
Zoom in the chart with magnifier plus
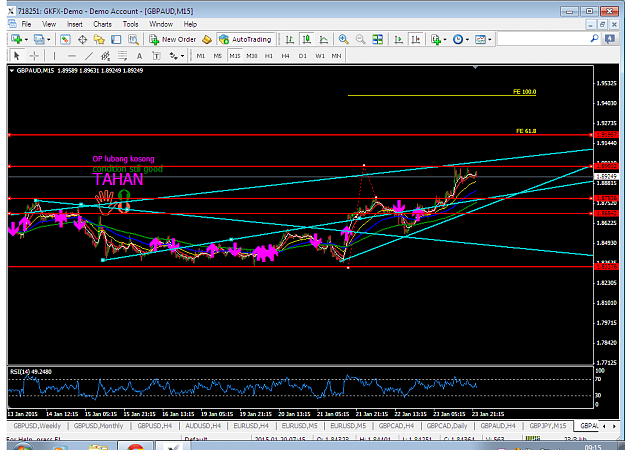pyautogui.click(x=343, y=39)
